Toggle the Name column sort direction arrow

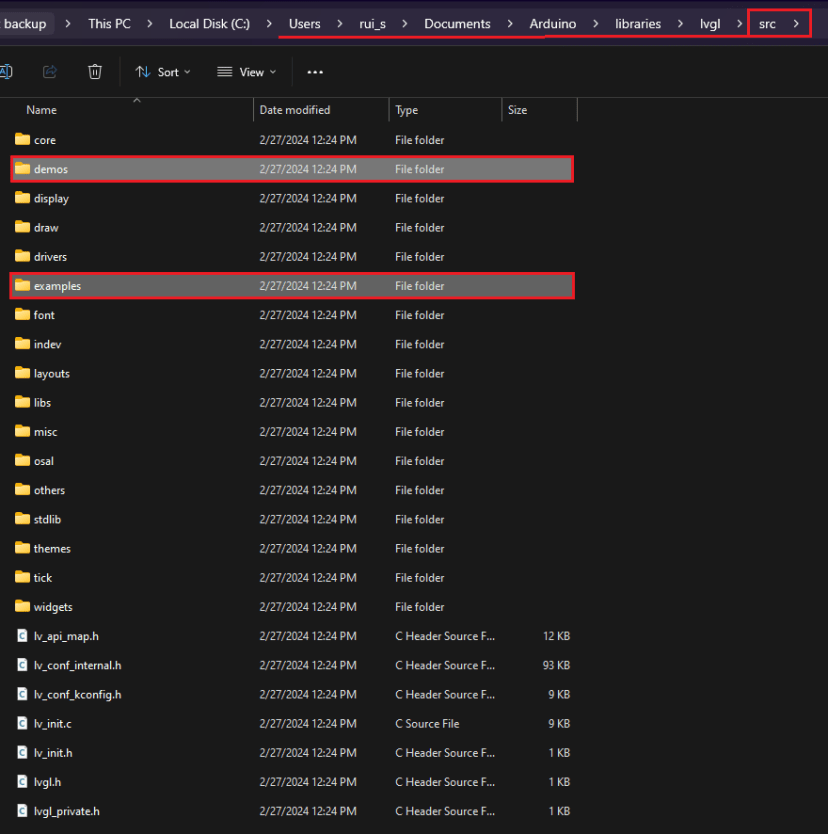coord(137,100)
